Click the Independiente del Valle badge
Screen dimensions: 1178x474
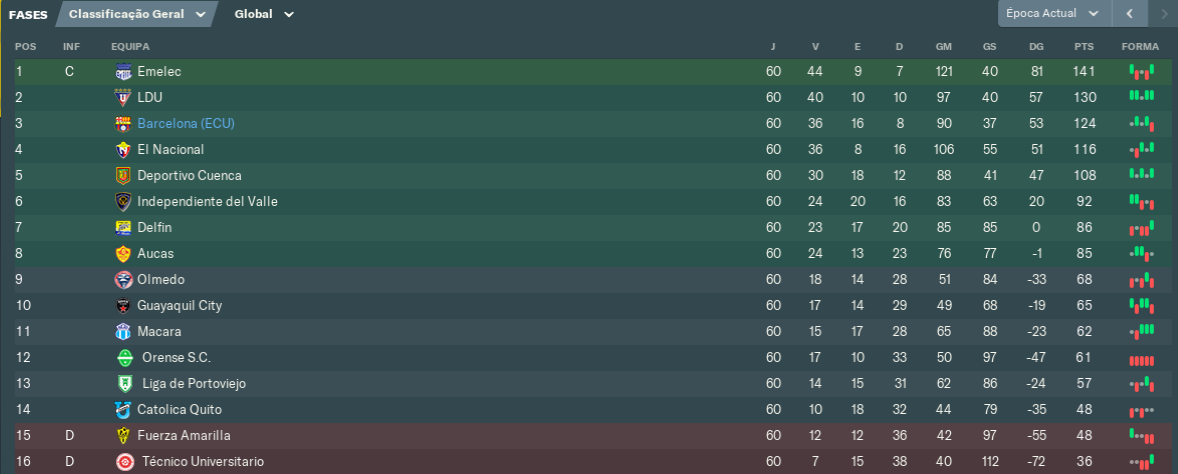pos(123,201)
